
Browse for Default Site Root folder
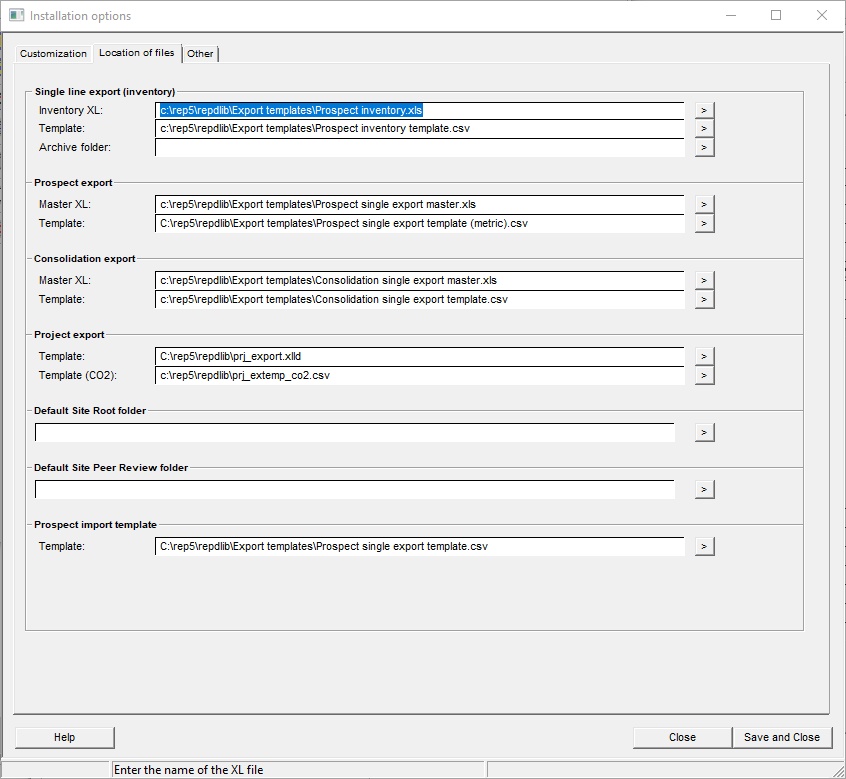pyautogui.click(x=704, y=432)
